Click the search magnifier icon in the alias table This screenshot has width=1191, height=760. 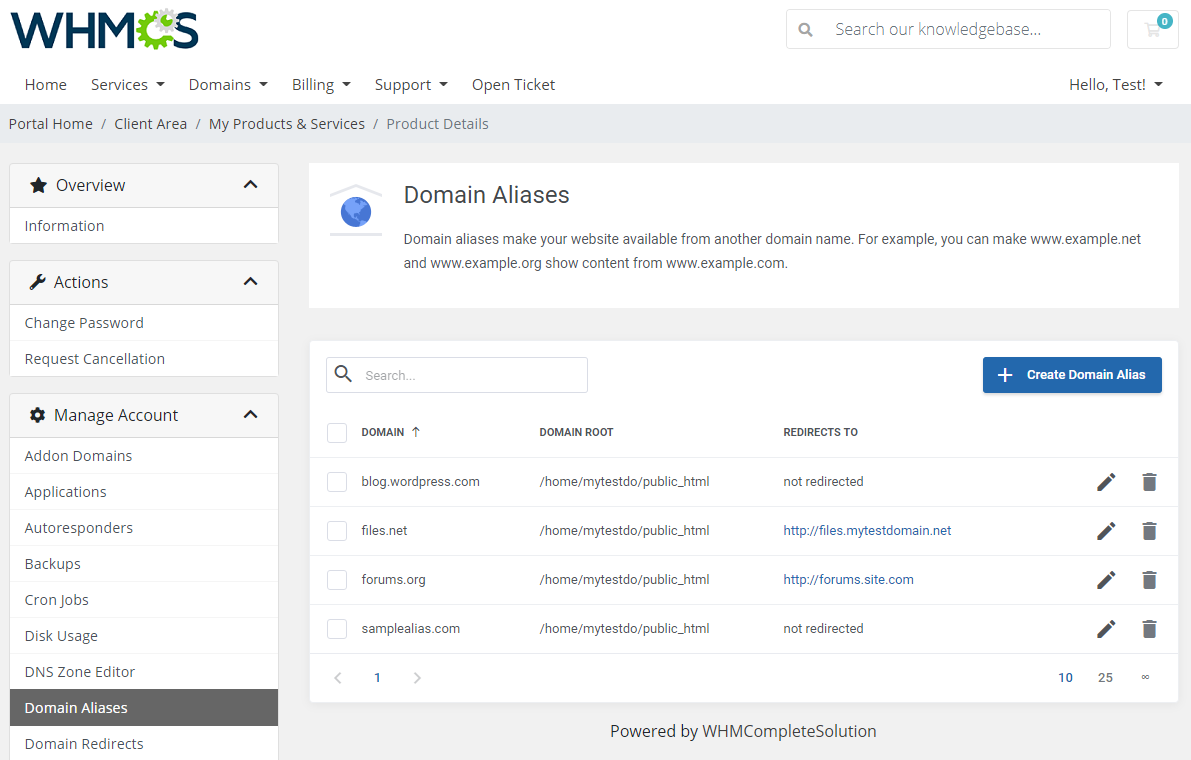tap(343, 374)
